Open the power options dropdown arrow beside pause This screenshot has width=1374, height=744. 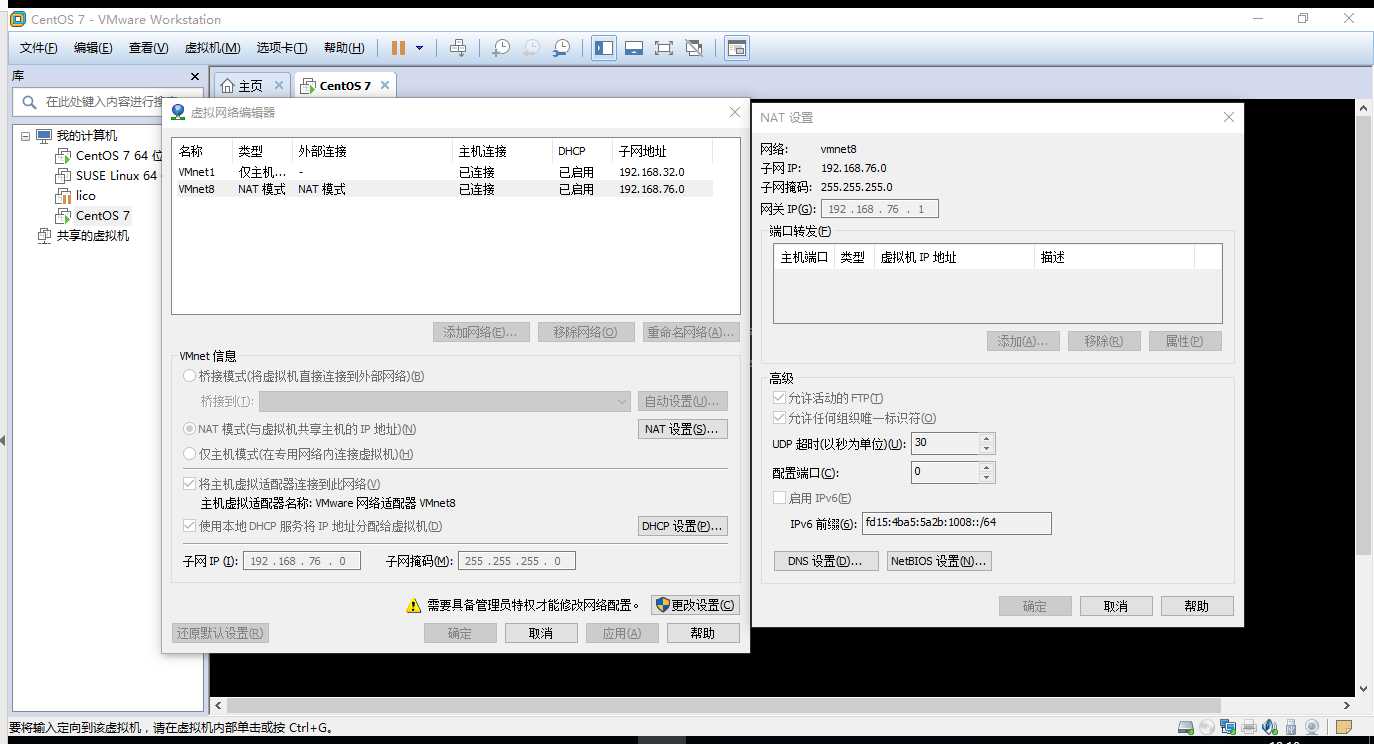point(419,48)
